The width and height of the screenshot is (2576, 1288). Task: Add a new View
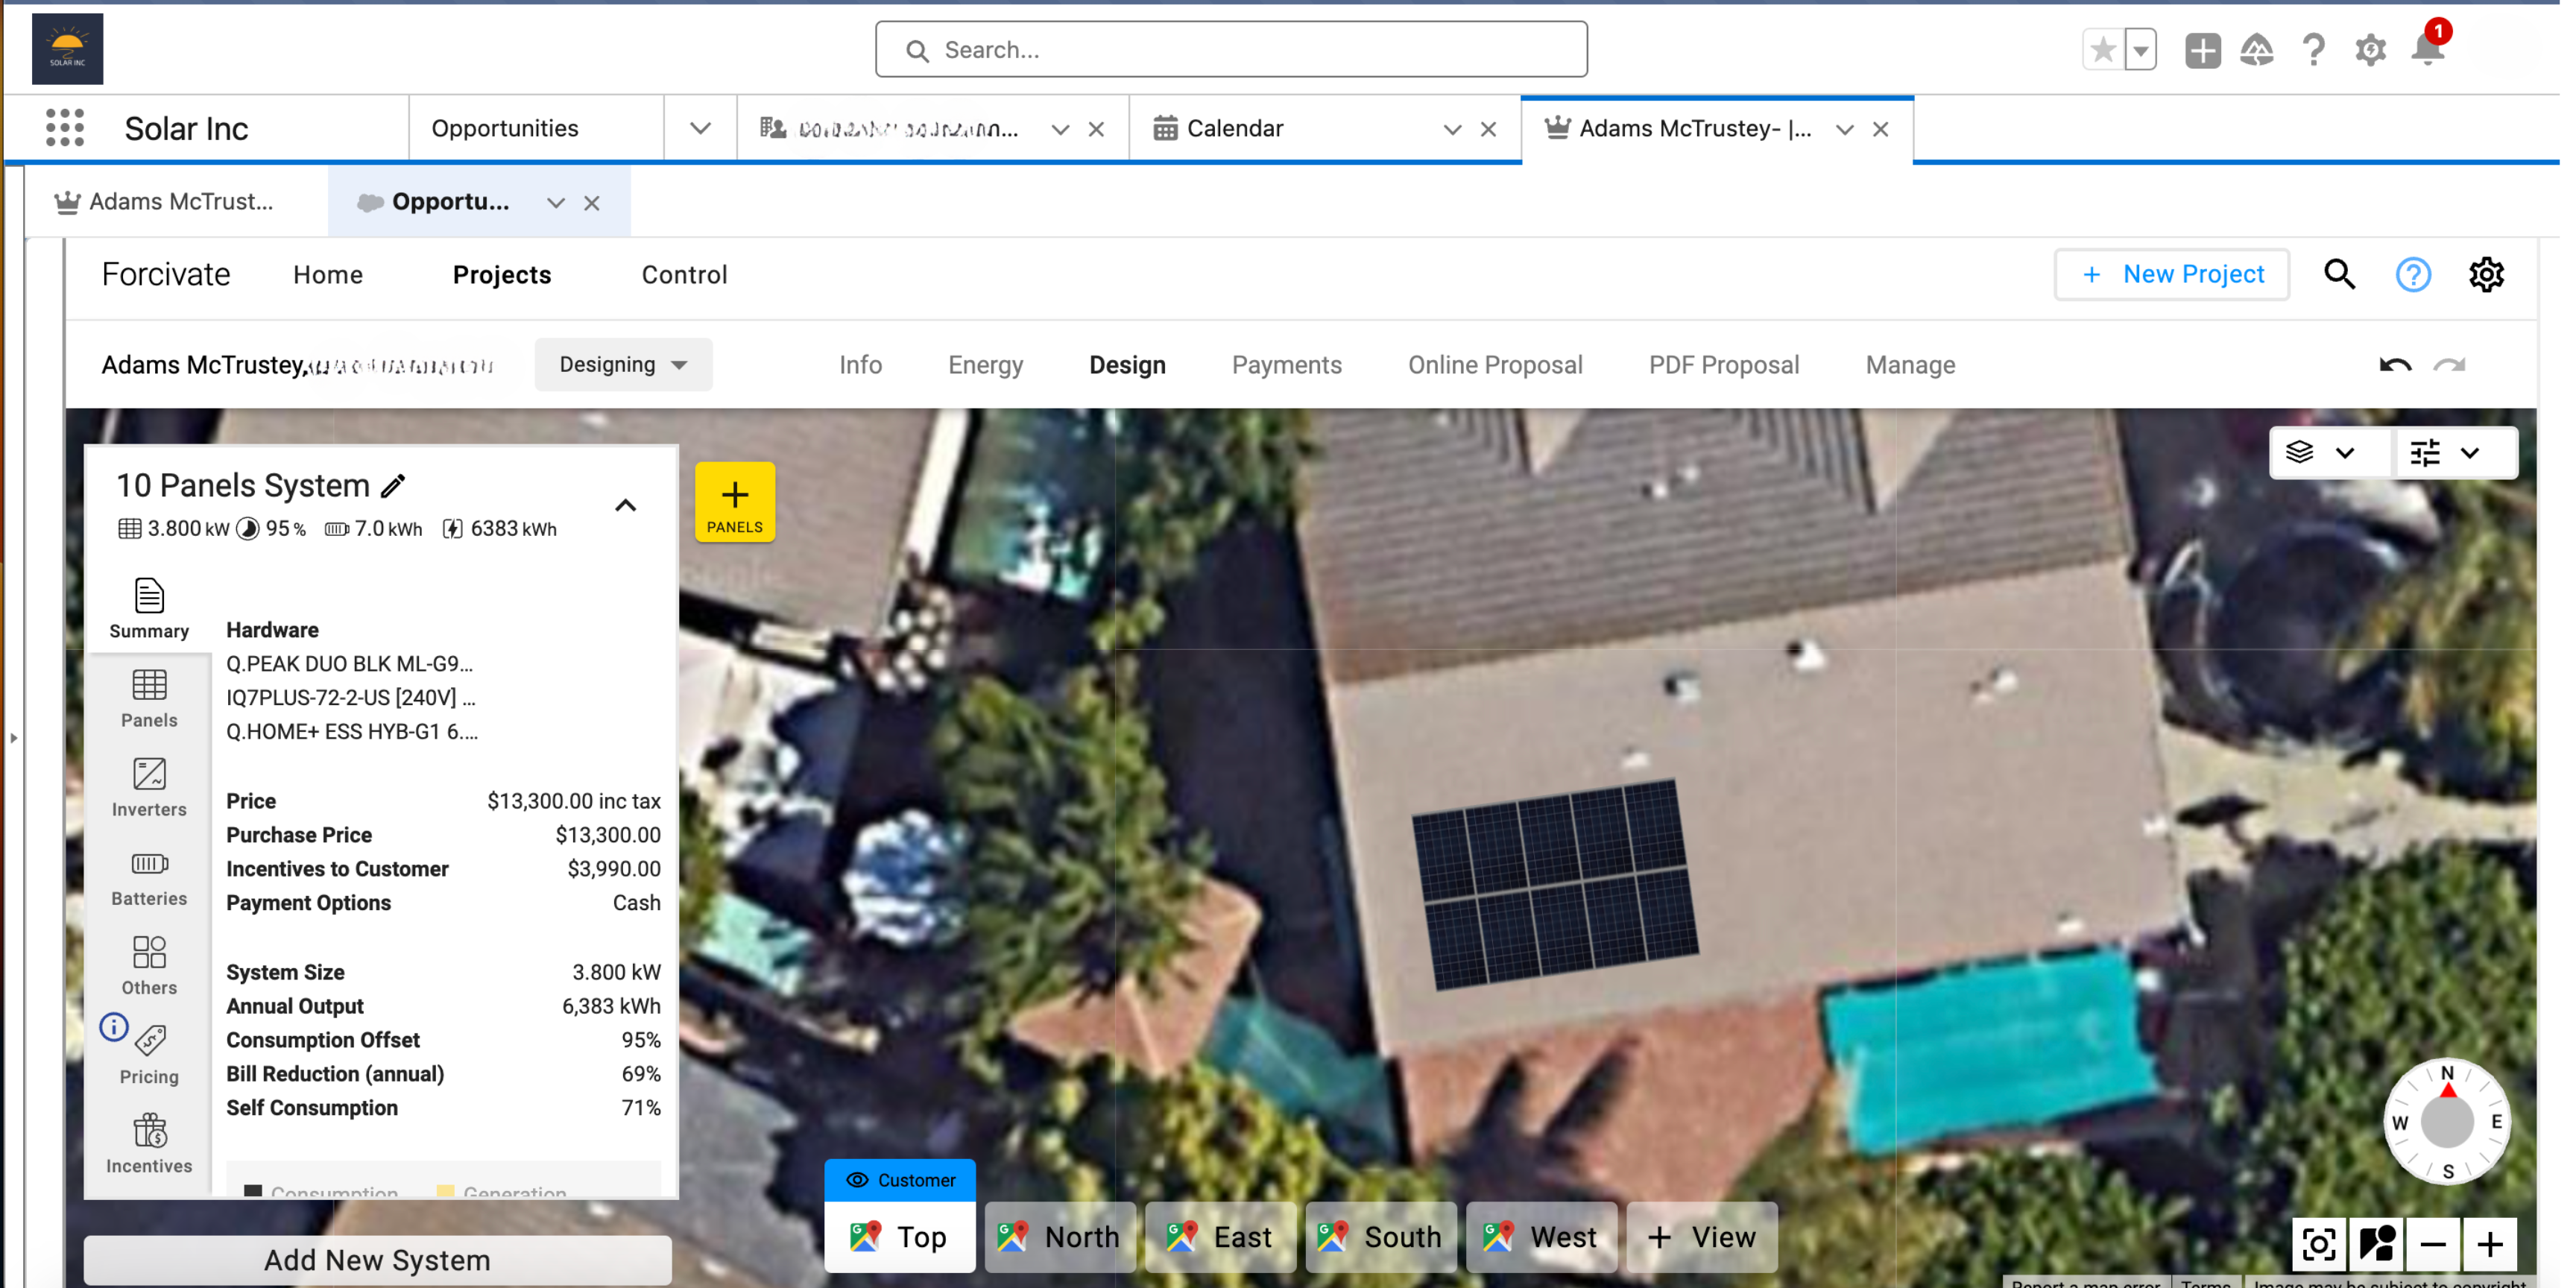click(1702, 1237)
